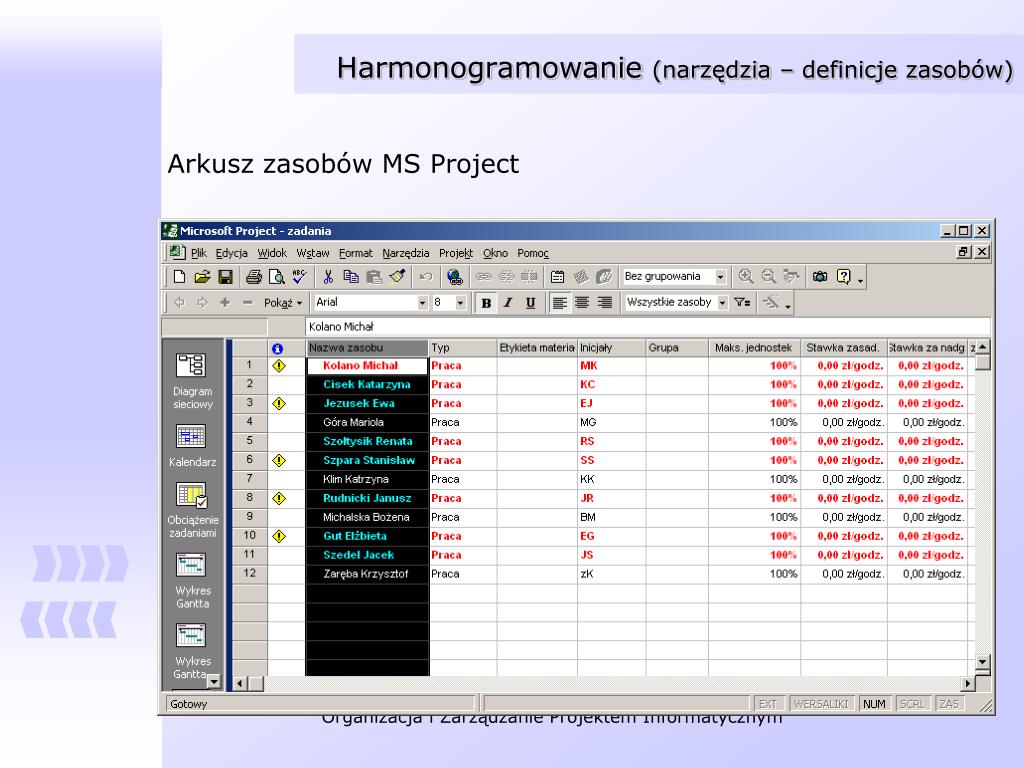Open Kalendarz view in the view bar

click(192, 446)
